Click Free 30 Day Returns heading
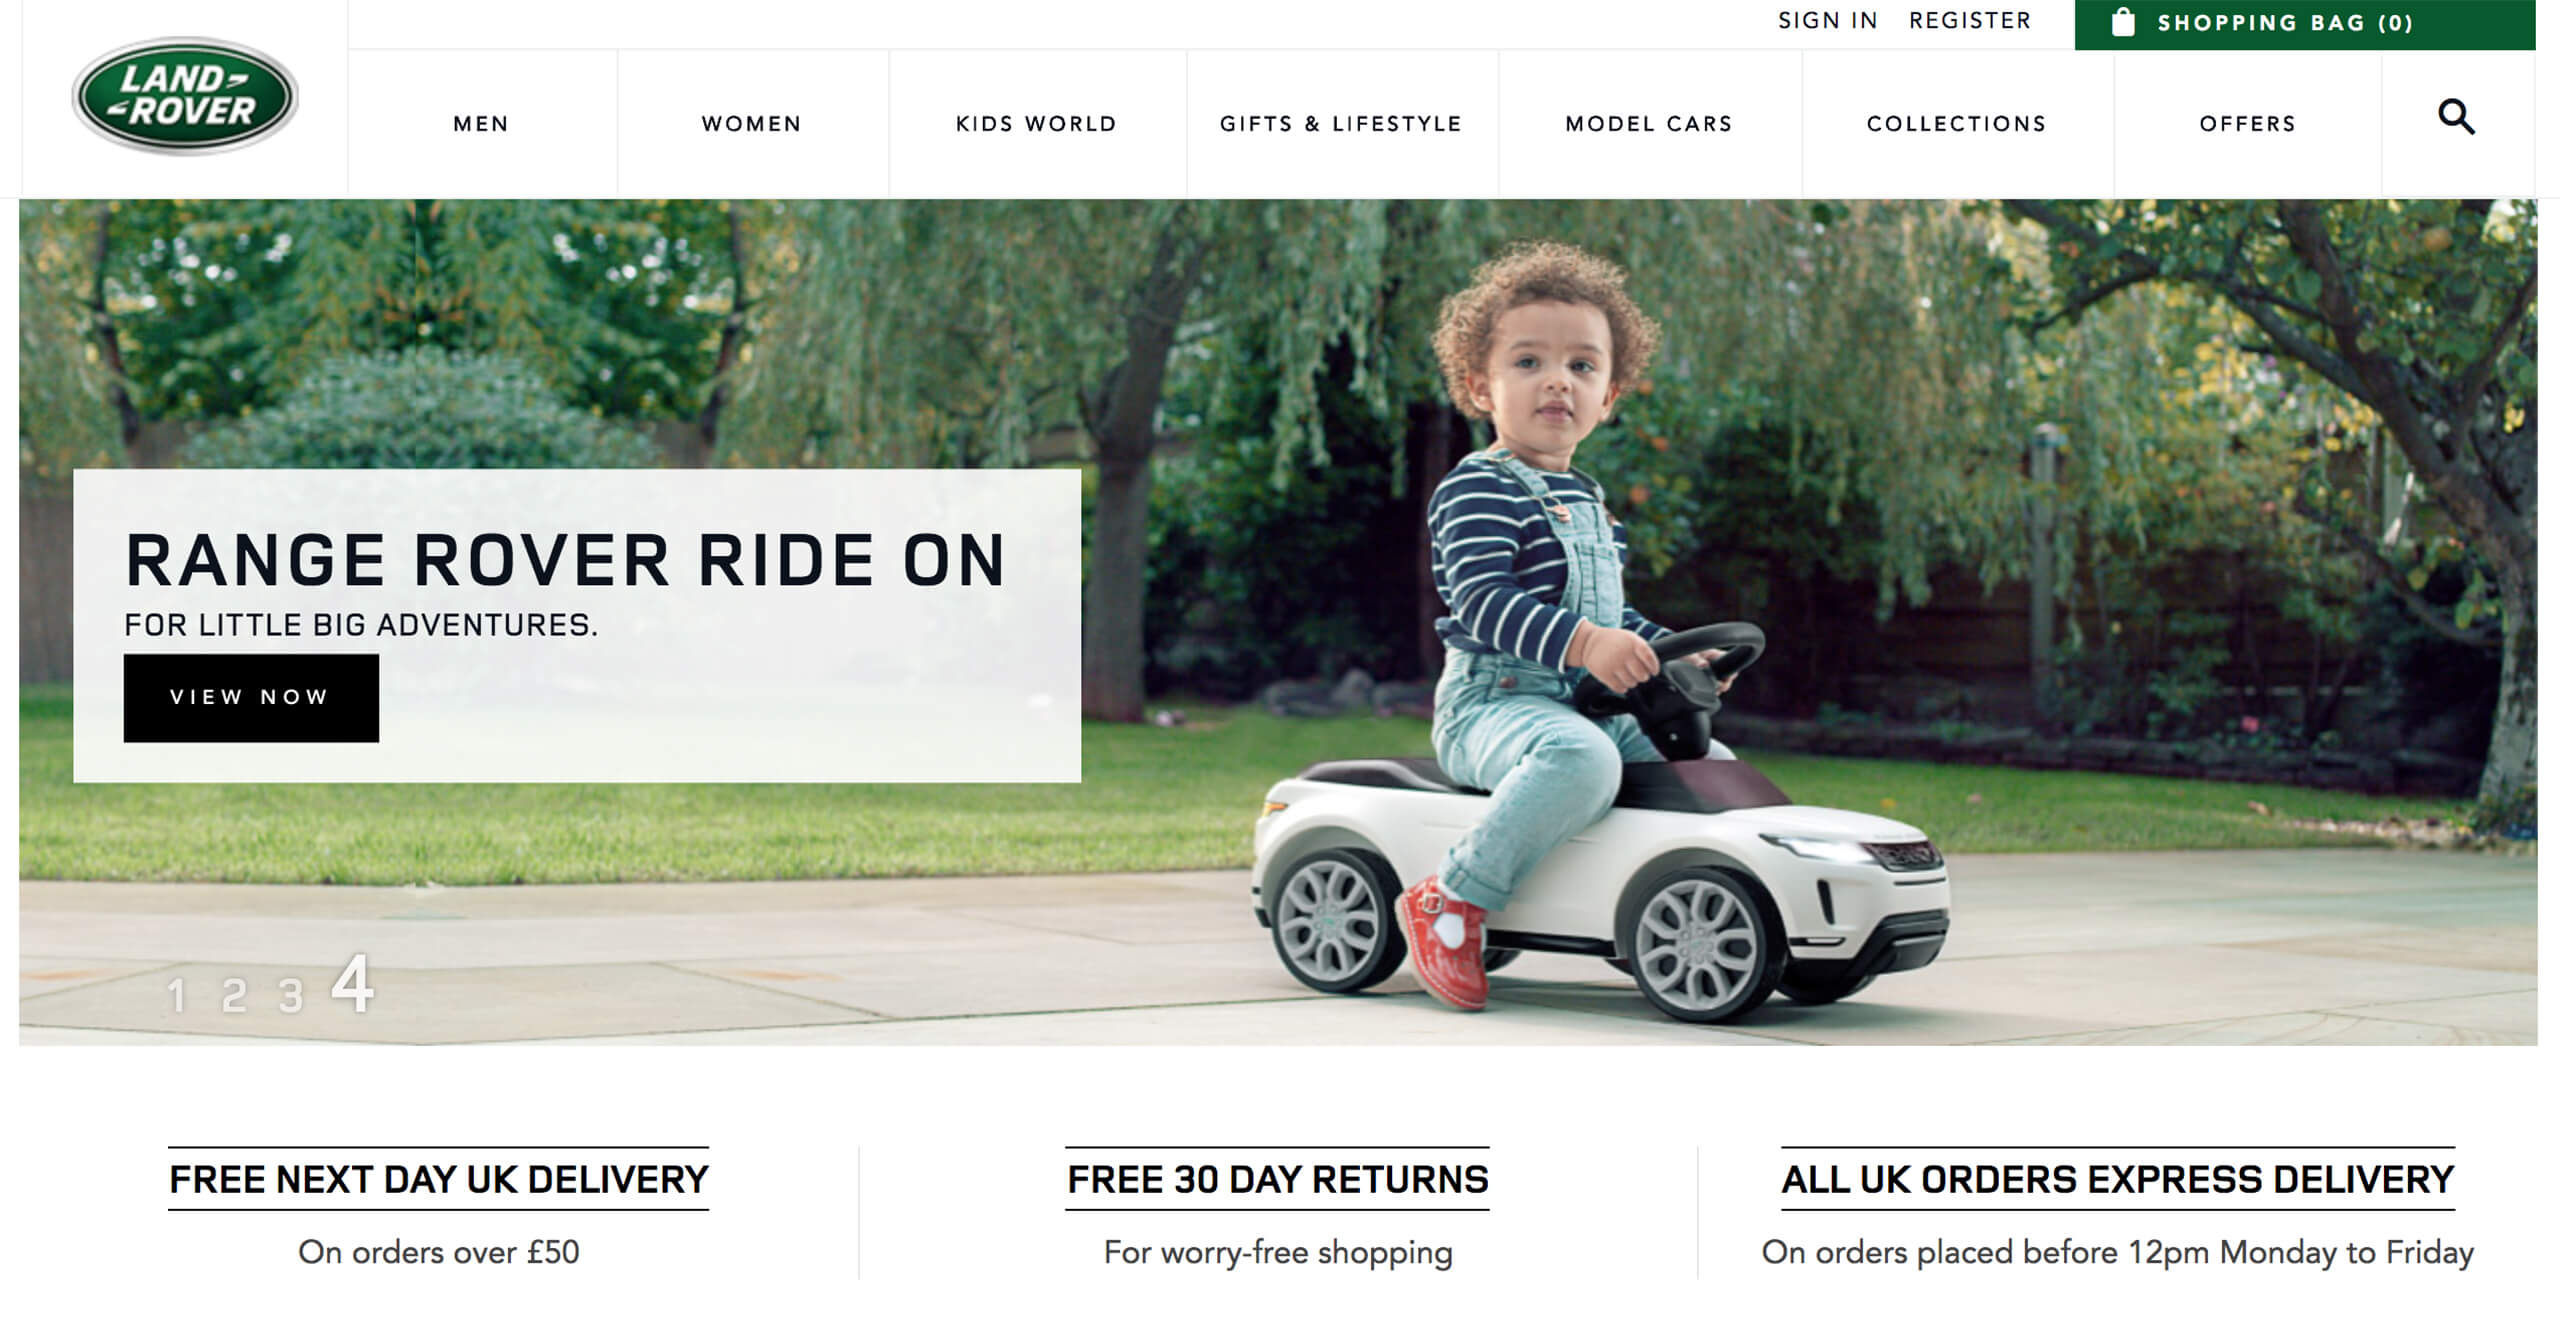2560x1325 pixels. tap(1277, 1180)
